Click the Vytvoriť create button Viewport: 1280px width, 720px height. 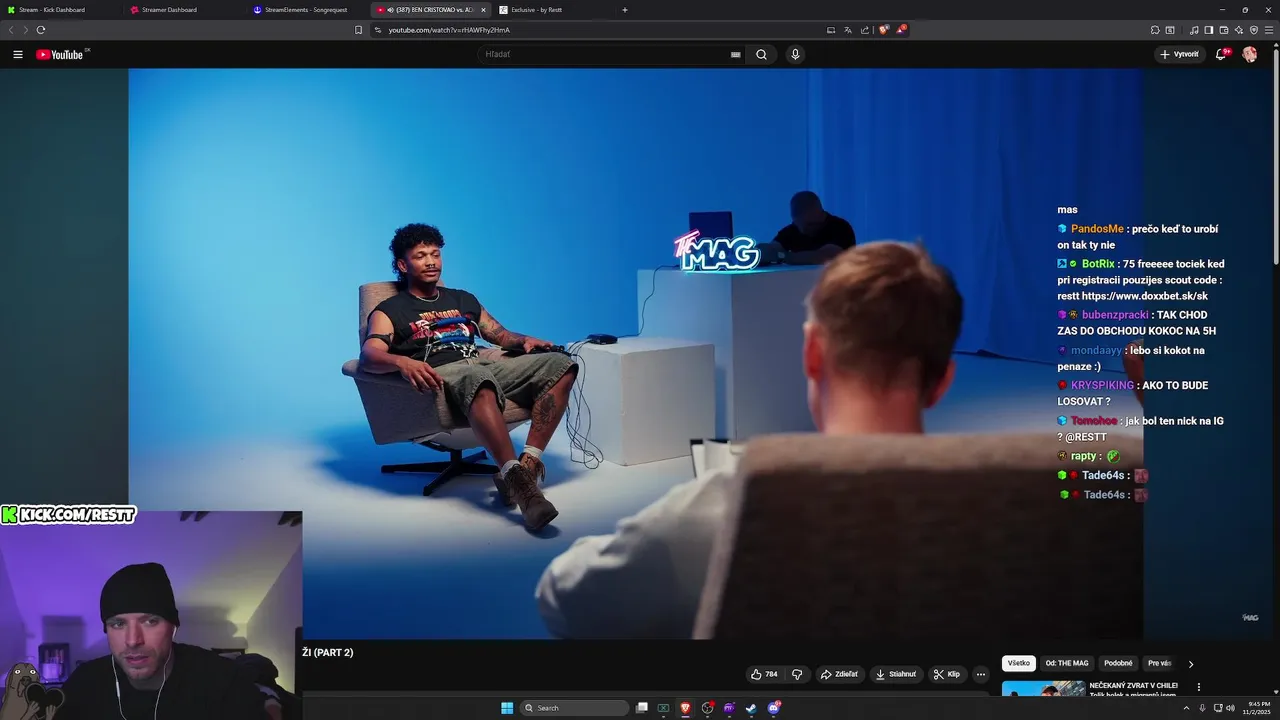(1179, 54)
